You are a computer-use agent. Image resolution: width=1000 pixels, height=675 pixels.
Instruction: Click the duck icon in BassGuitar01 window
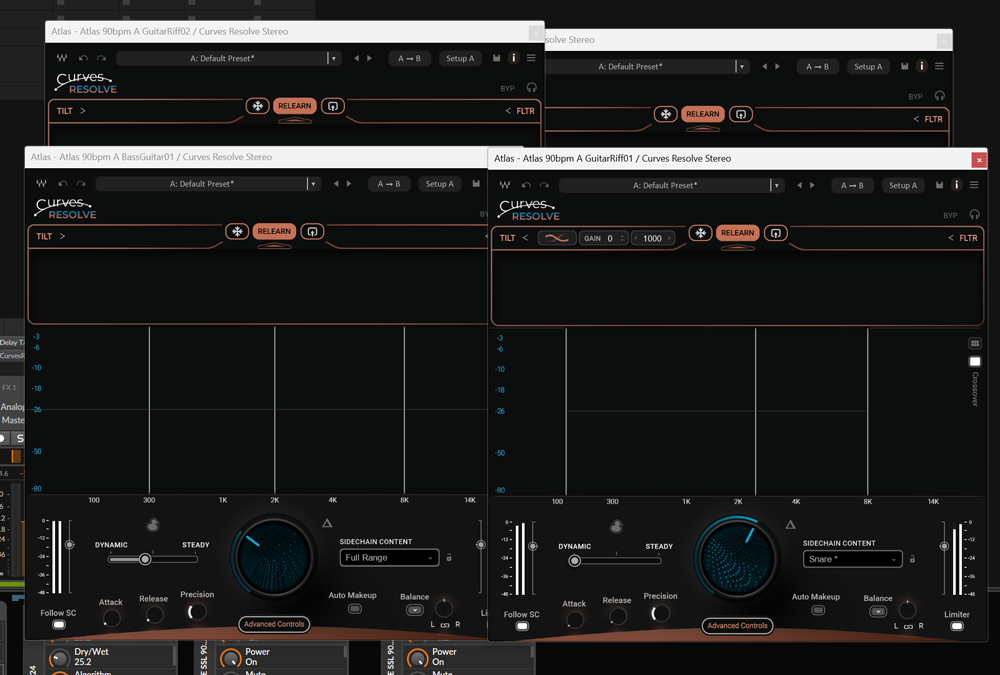coord(153,525)
